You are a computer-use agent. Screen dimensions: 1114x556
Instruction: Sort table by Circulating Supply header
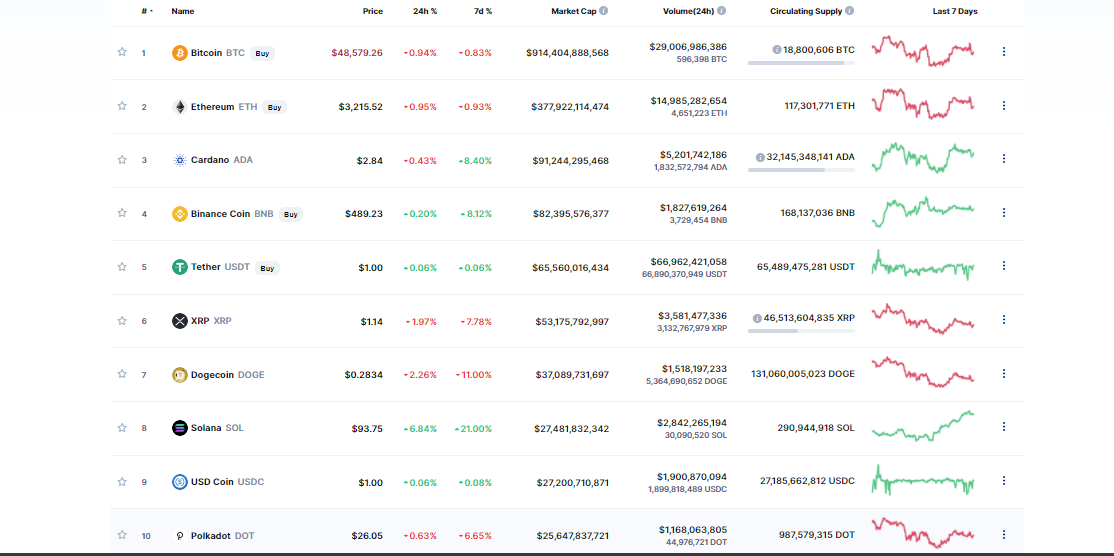(806, 11)
